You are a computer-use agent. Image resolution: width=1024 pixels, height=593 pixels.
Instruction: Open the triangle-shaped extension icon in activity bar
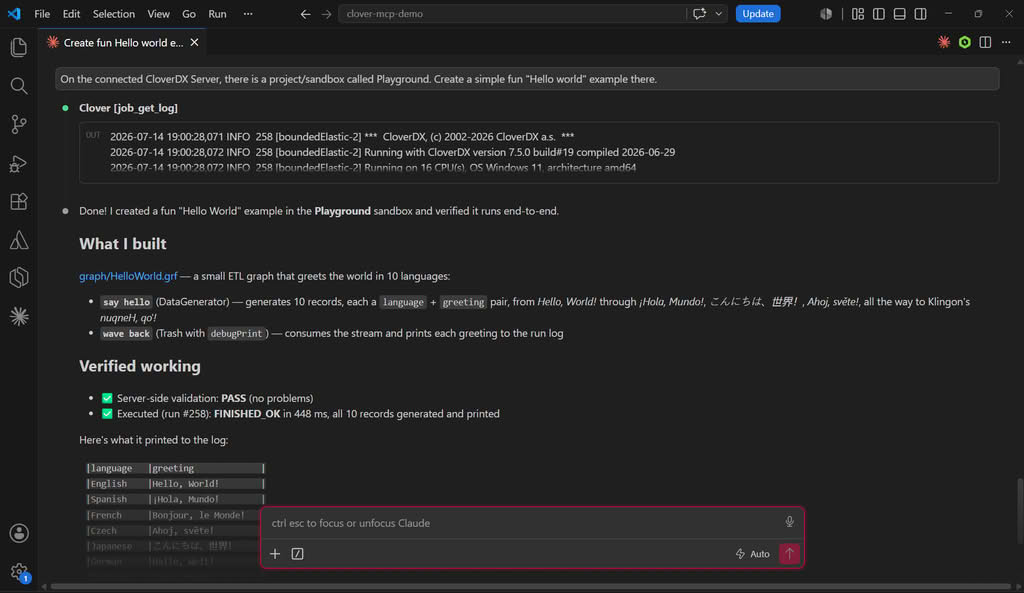[19, 240]
